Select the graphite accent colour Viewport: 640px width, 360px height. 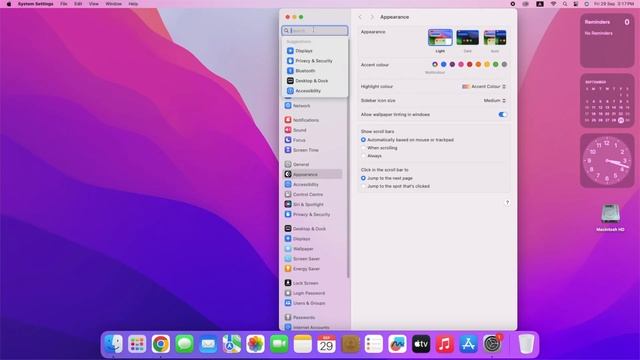(x=504, y=64)
